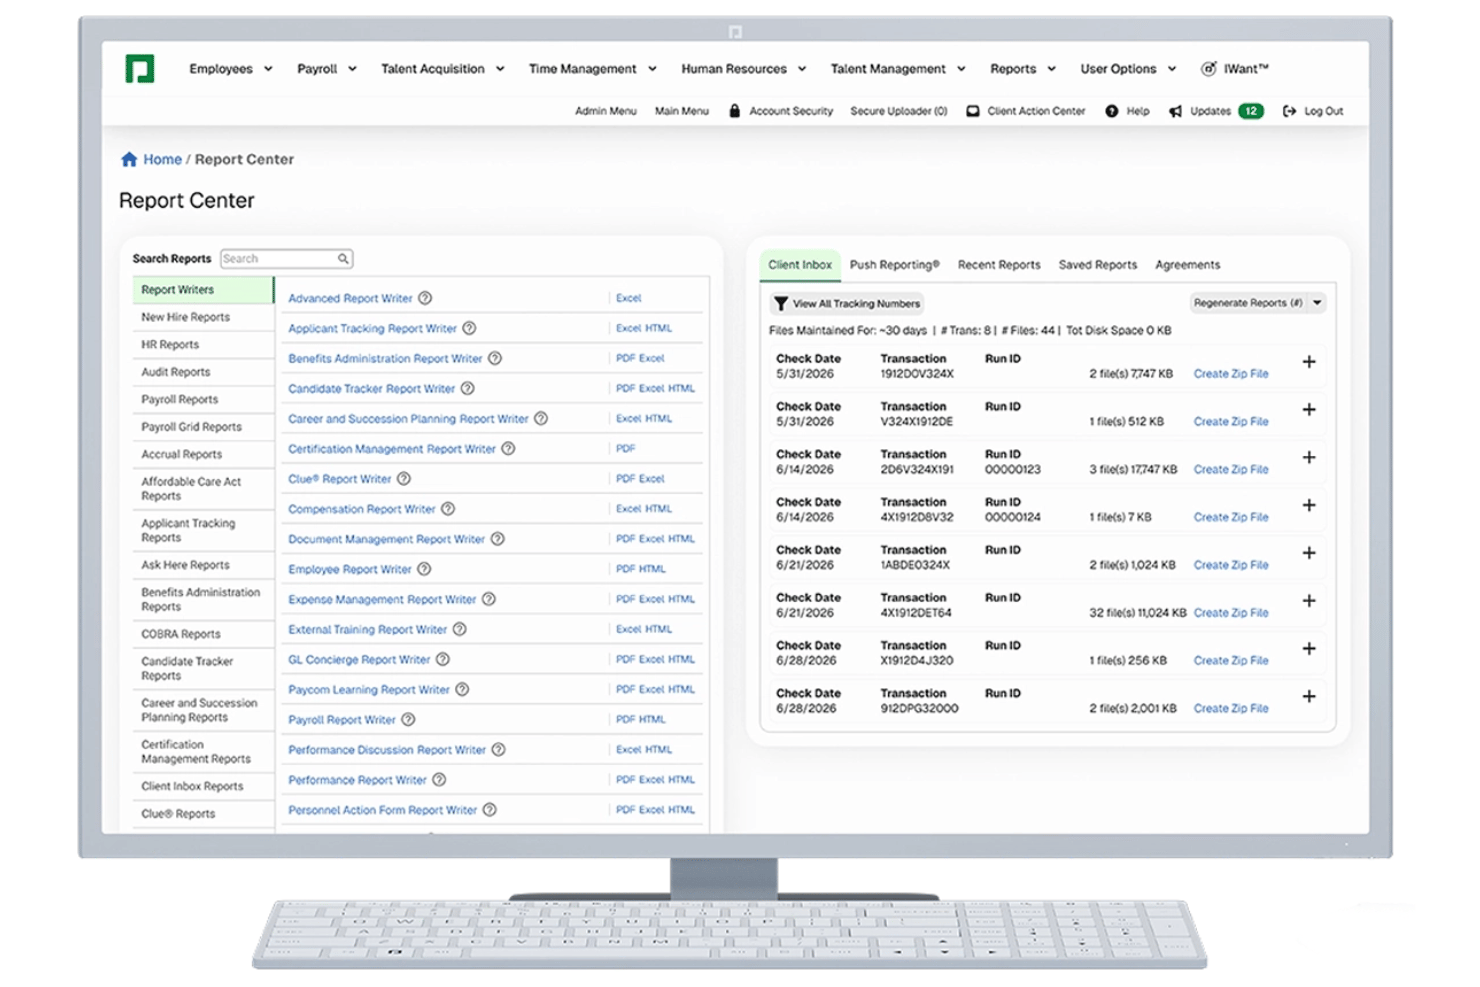This screenshot has height=987, width=1480.
Task: Expand the transaction 912DPG32000 row
Action: [x=1308, y=697]
